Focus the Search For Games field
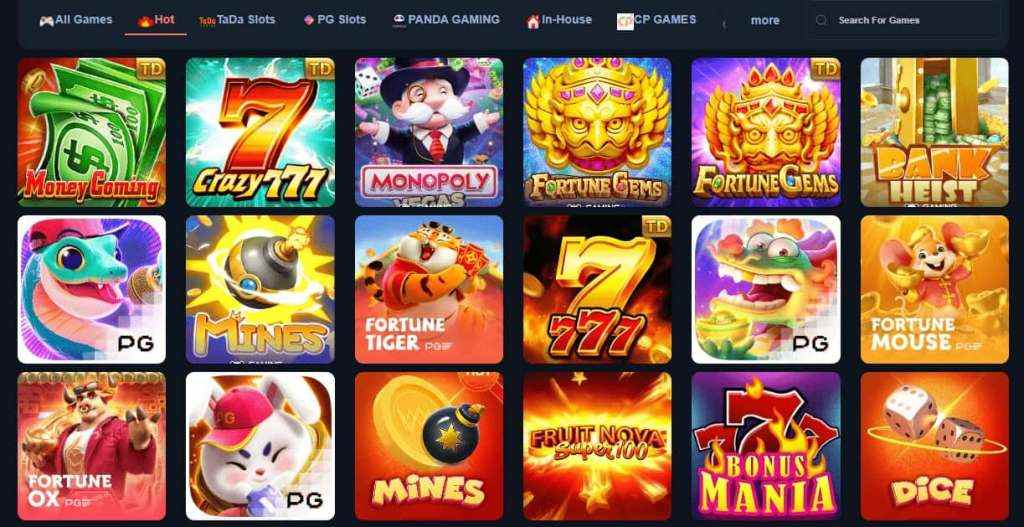Screen dimensions: 1024x527 point(903,20)
